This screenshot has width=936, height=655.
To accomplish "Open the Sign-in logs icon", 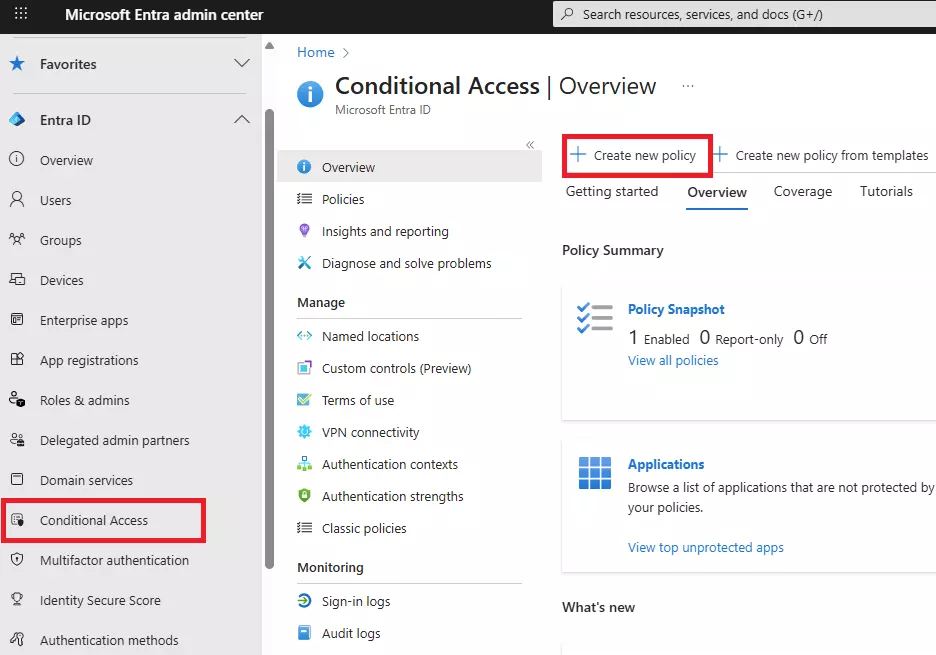I will [305, 601].
